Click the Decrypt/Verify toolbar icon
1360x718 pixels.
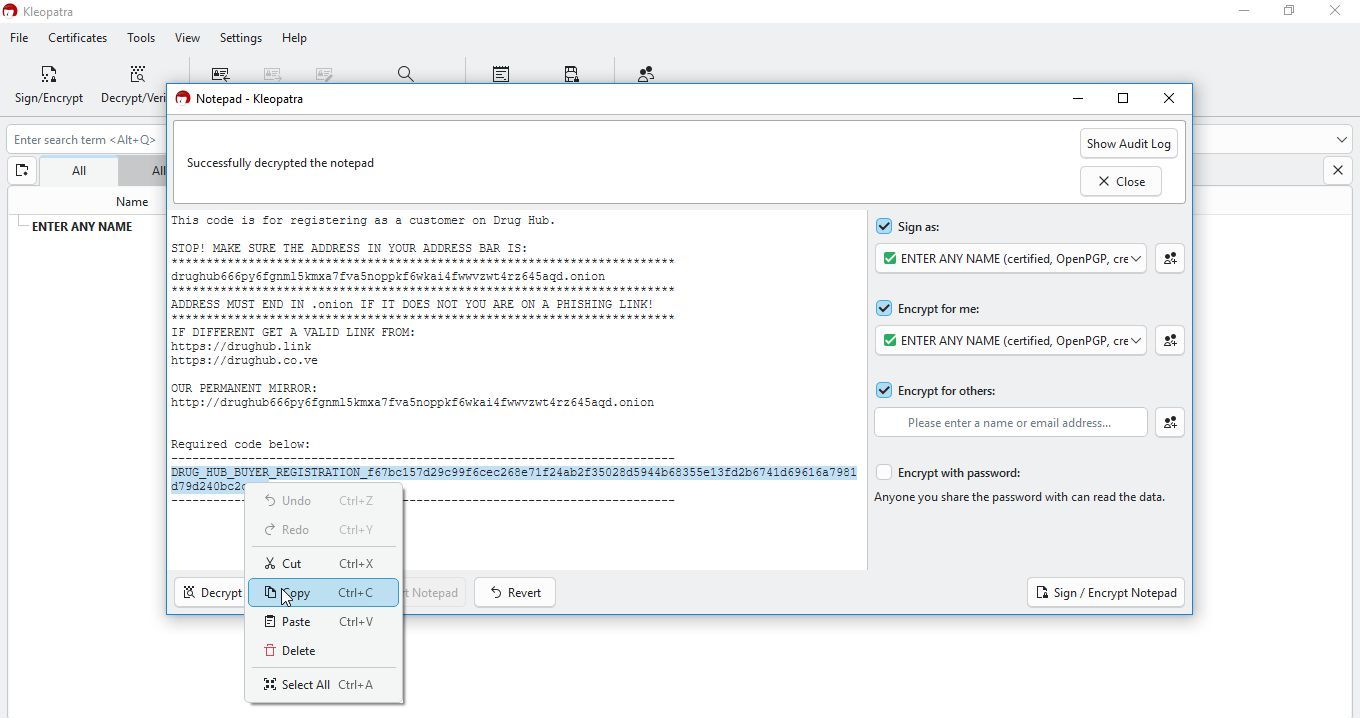pyautogui.click(x=138, y=75)
